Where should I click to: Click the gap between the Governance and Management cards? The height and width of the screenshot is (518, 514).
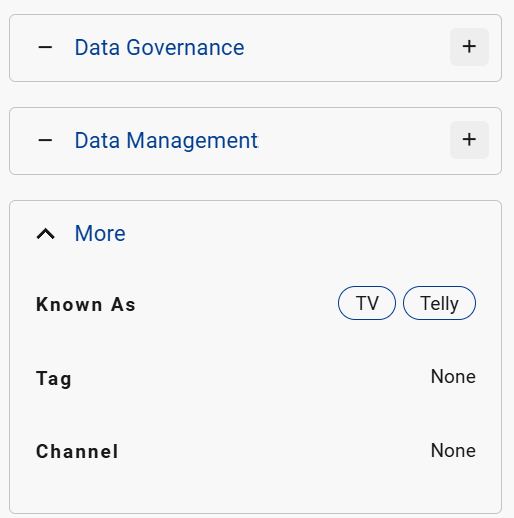pos(255,94)
